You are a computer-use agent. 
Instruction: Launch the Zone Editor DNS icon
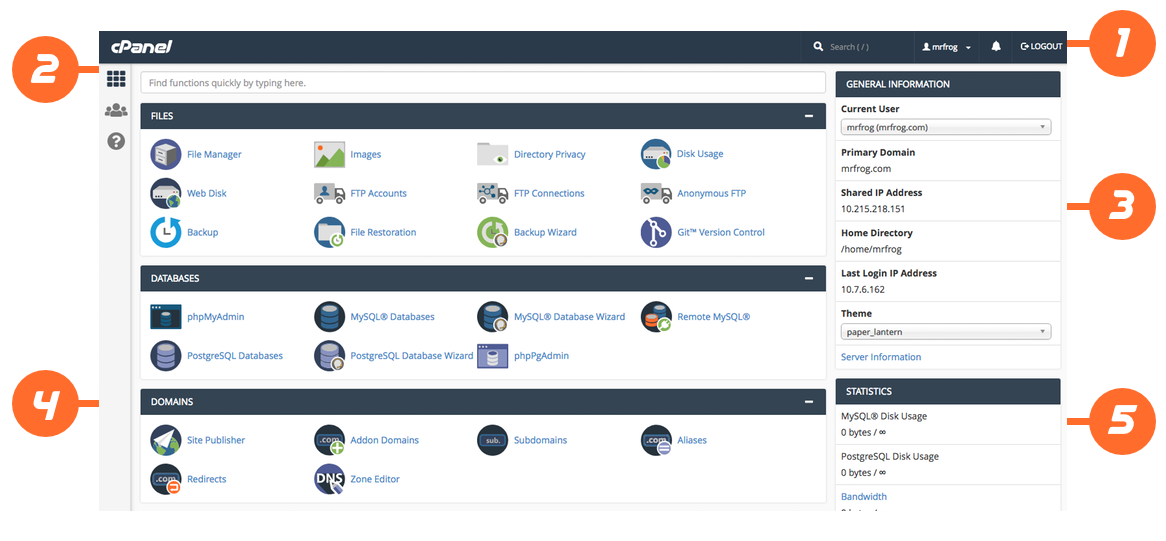click(329, 479)
